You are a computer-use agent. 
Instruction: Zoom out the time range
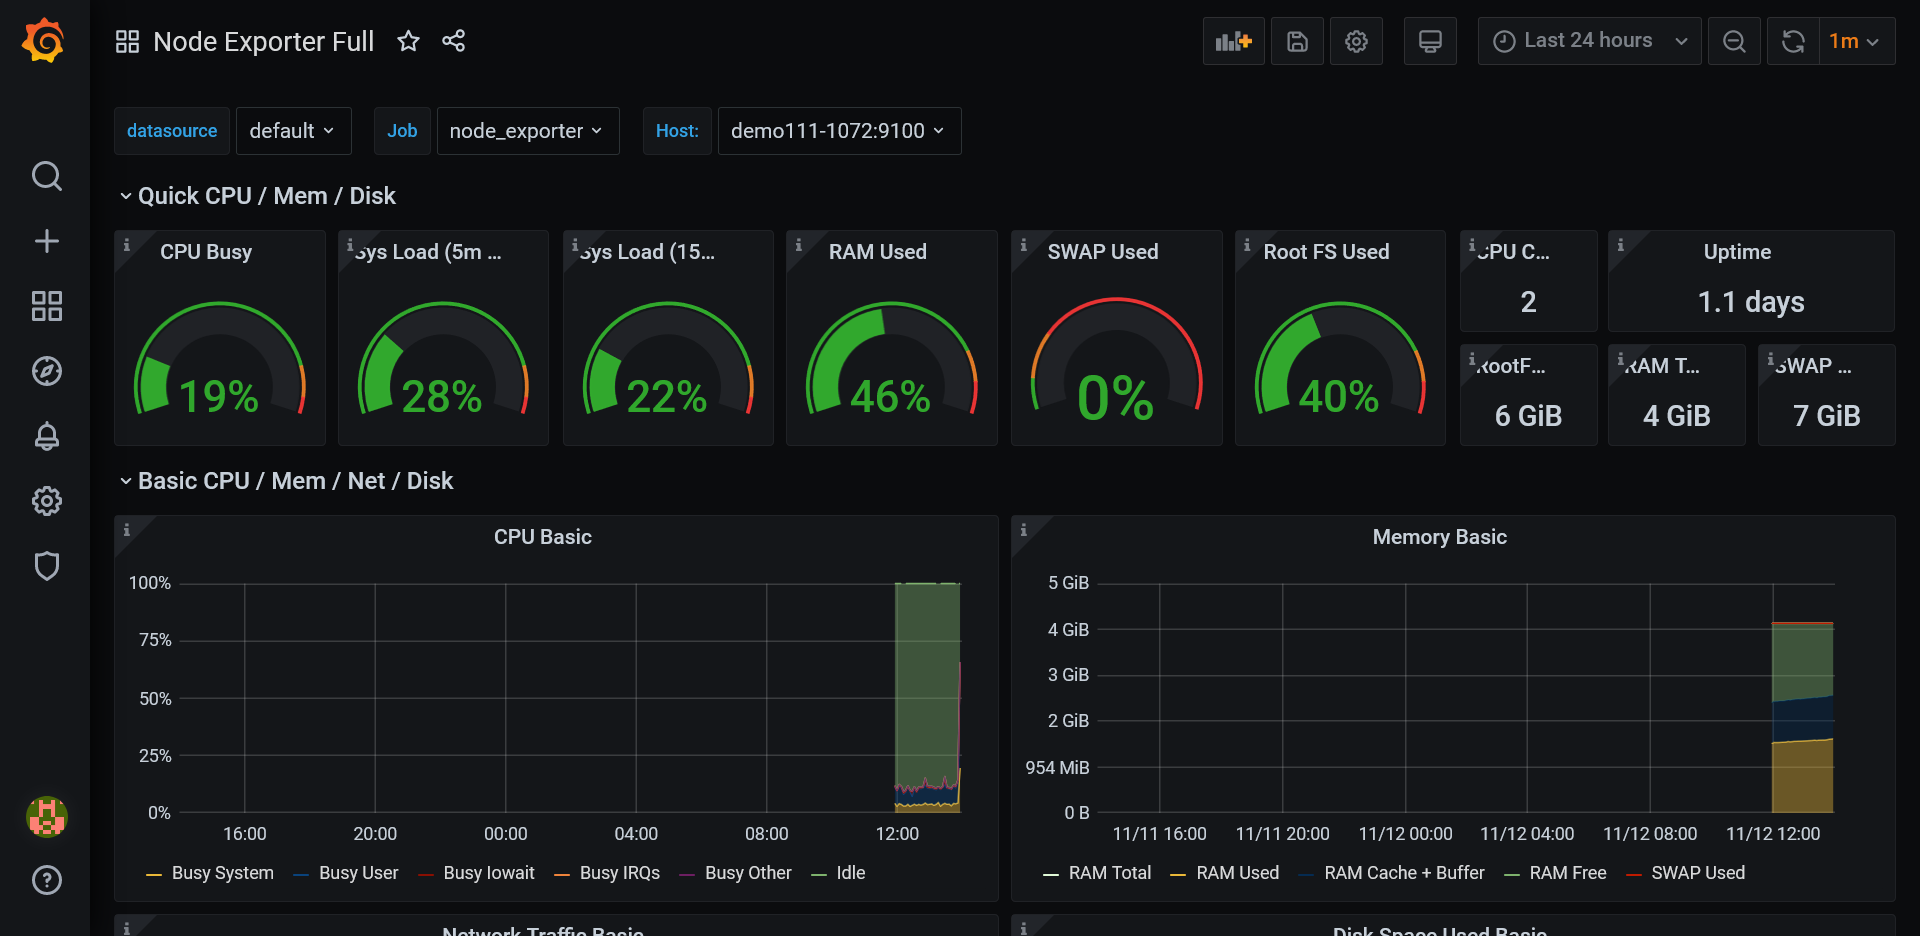[x=1734, y=41]
